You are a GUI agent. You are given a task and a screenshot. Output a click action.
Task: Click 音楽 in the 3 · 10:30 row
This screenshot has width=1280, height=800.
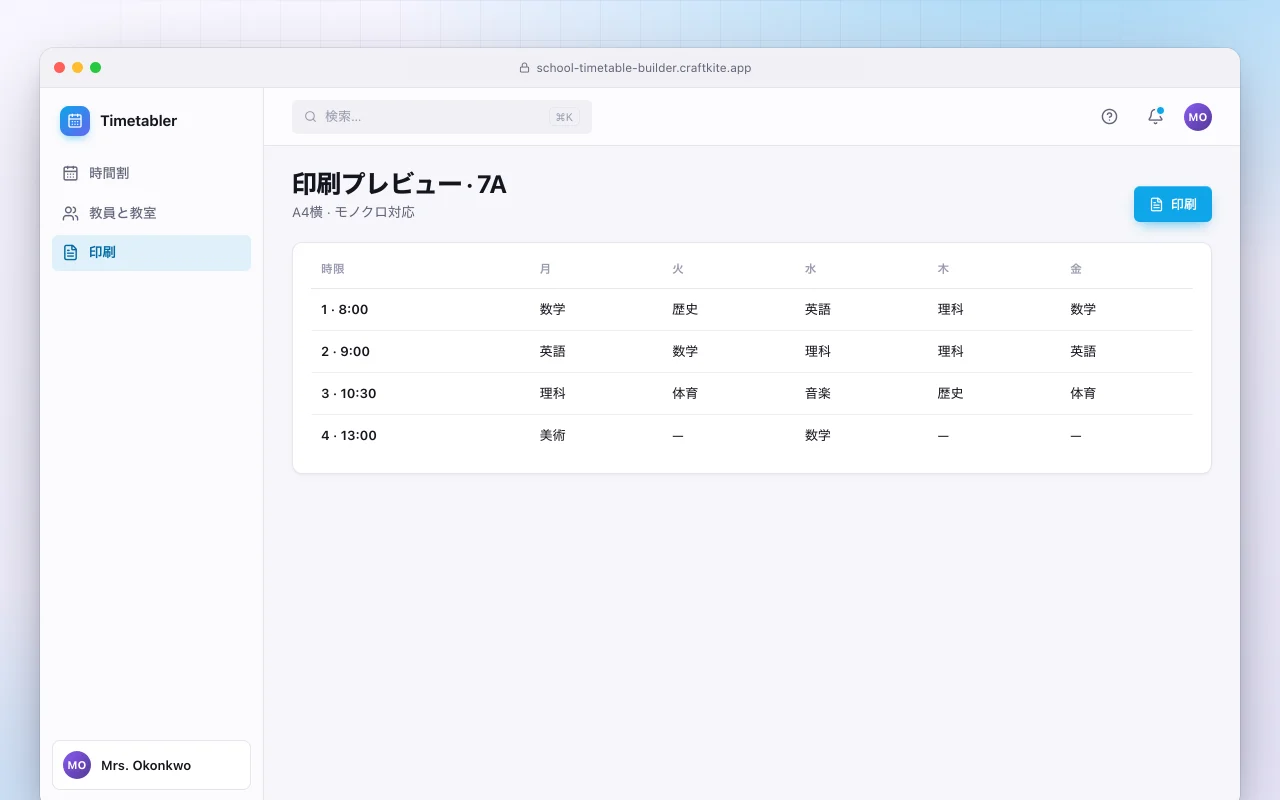(818, 394)
